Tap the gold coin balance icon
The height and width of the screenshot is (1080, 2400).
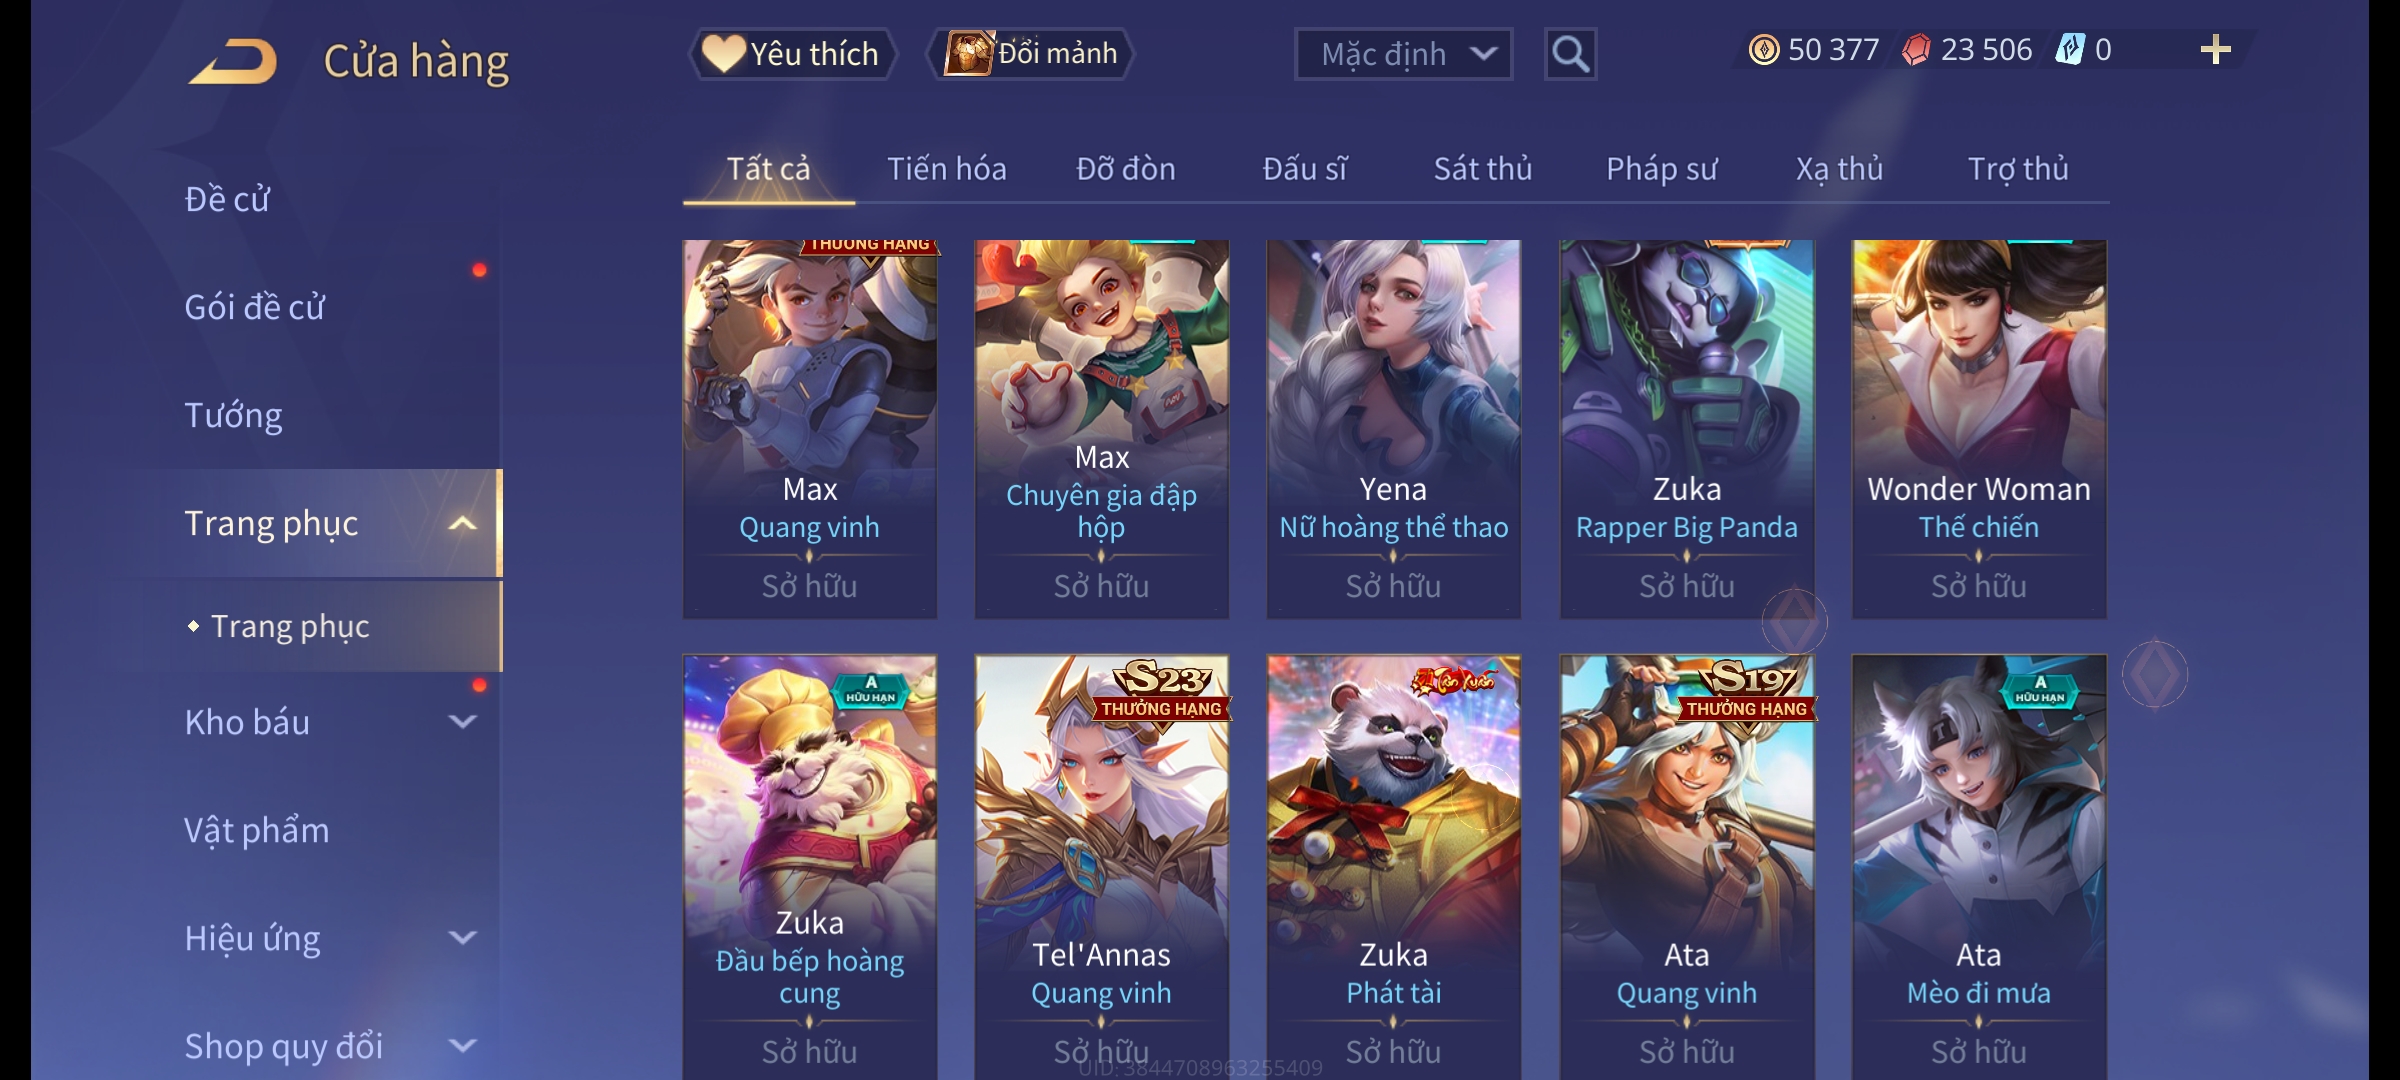tap(1764, 50)
